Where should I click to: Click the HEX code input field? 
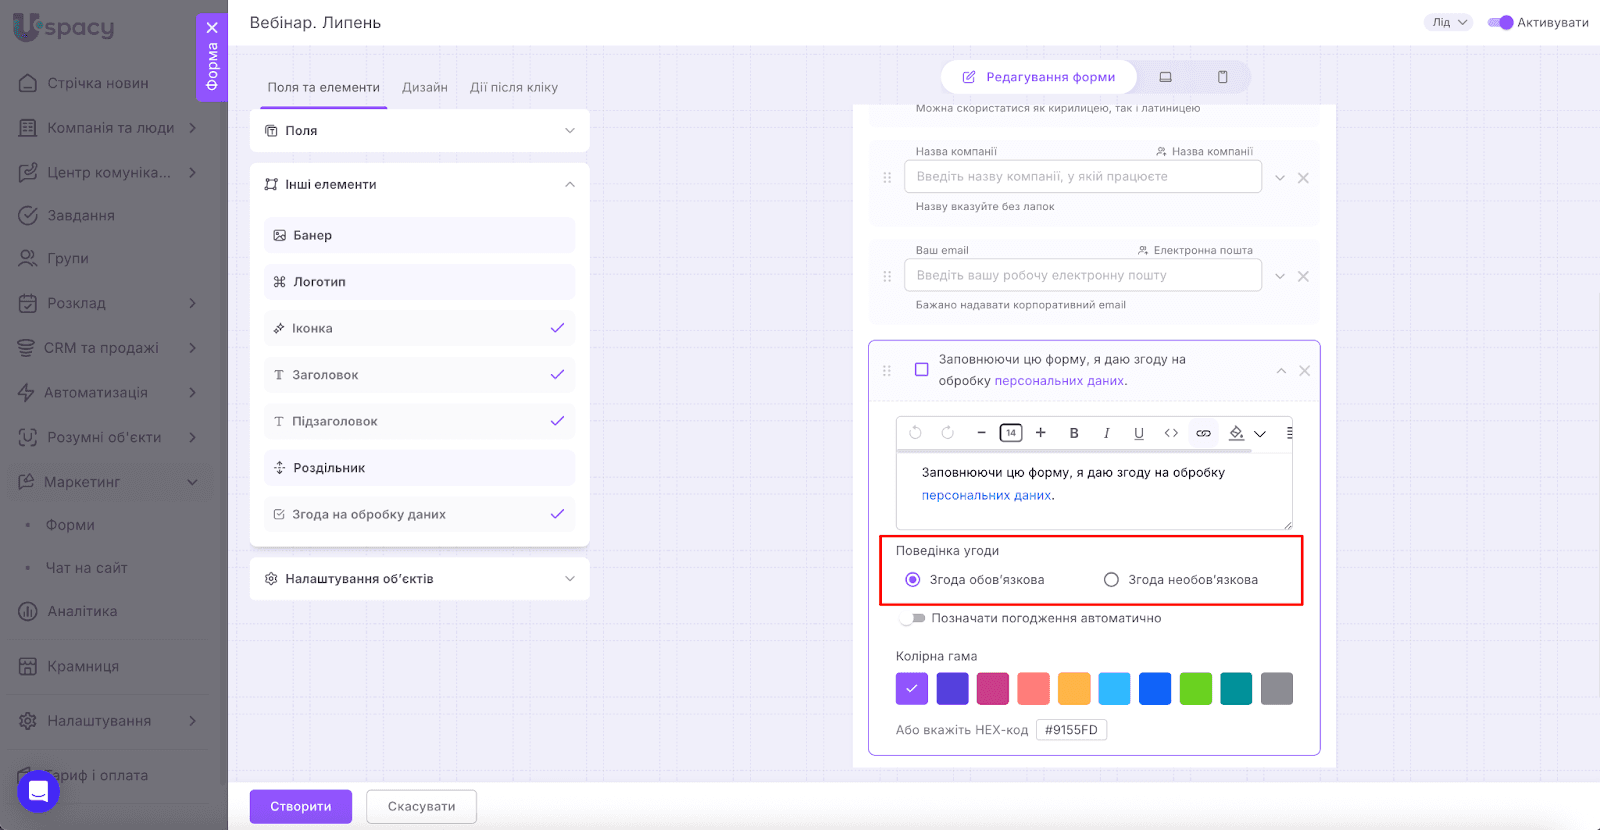click(x=1071, y=730)
